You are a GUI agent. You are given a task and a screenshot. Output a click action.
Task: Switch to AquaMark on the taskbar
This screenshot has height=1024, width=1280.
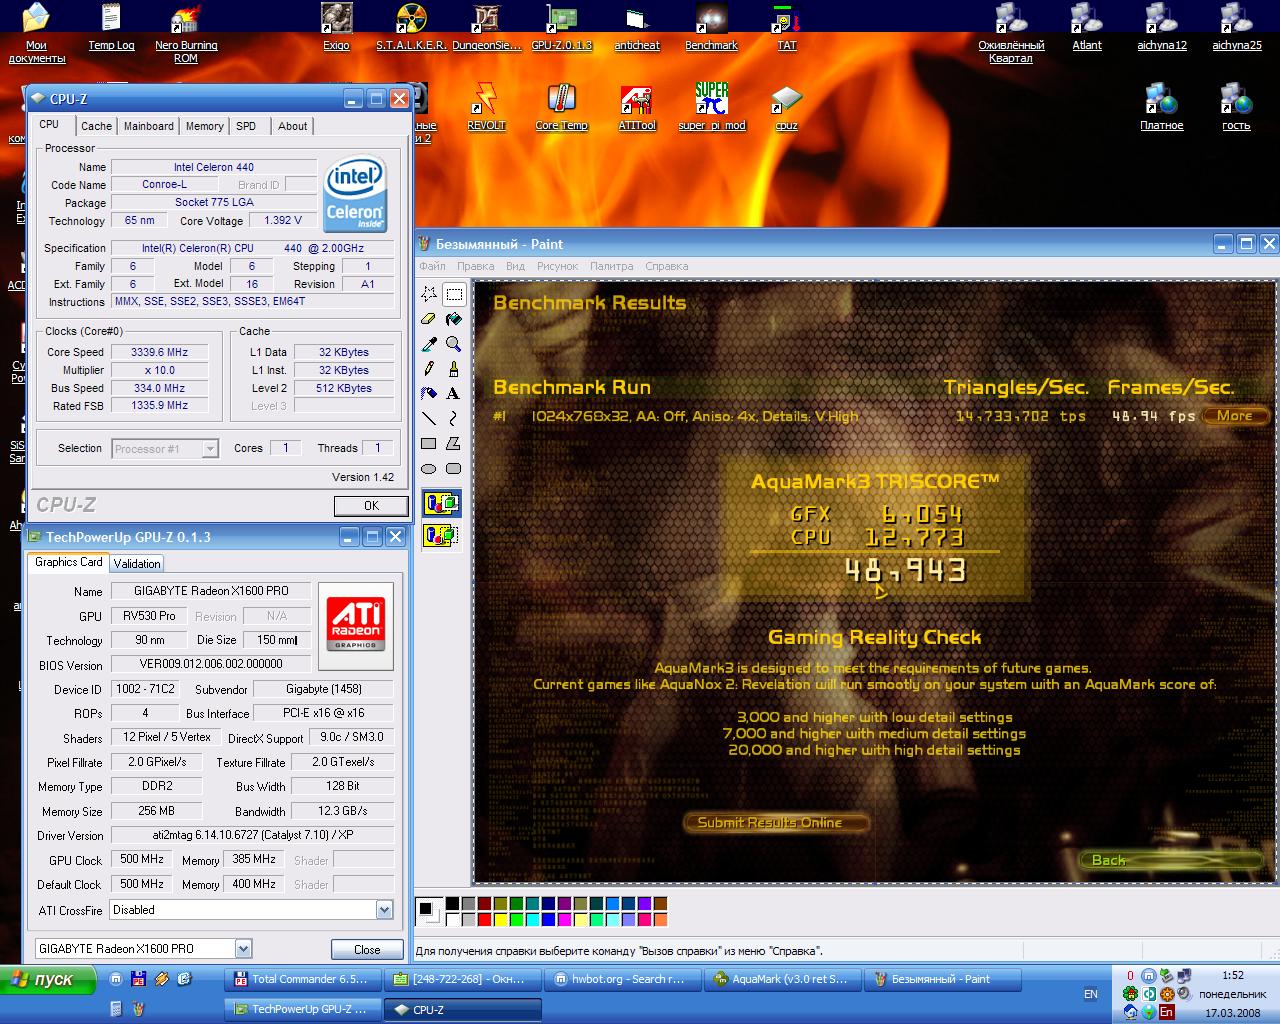click(782, 979)
